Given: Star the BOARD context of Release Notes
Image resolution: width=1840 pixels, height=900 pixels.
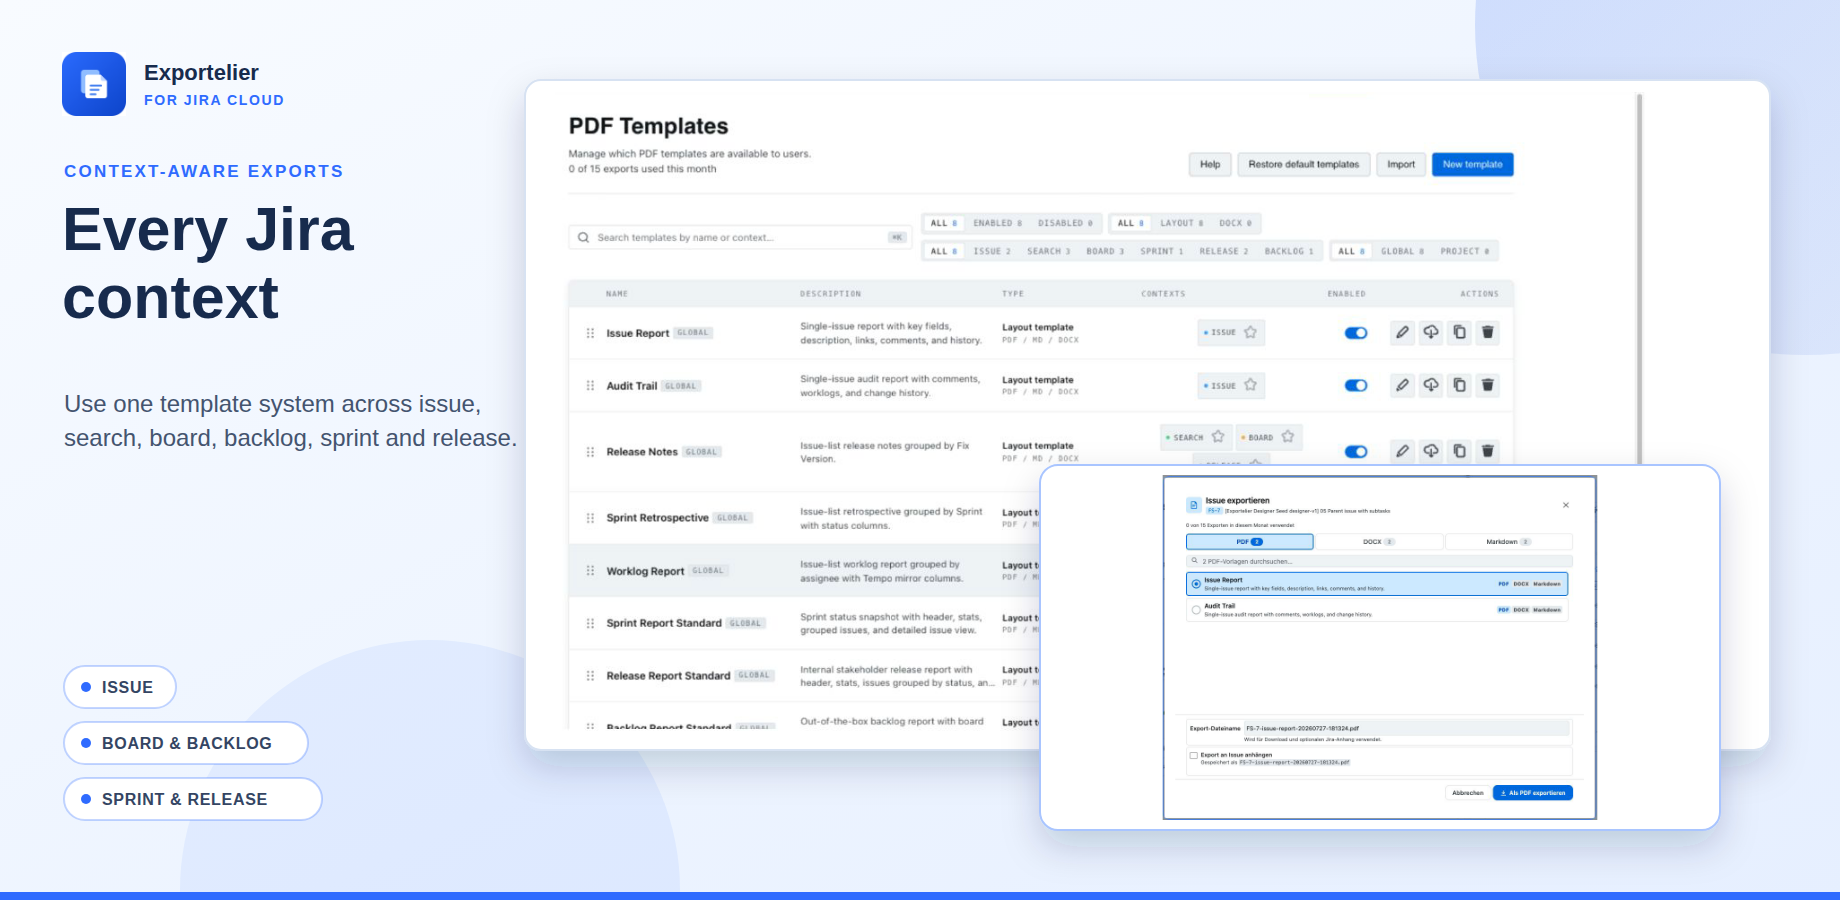Looking at the screenshot, I should pyautogui.click(x=1288, y=437).
